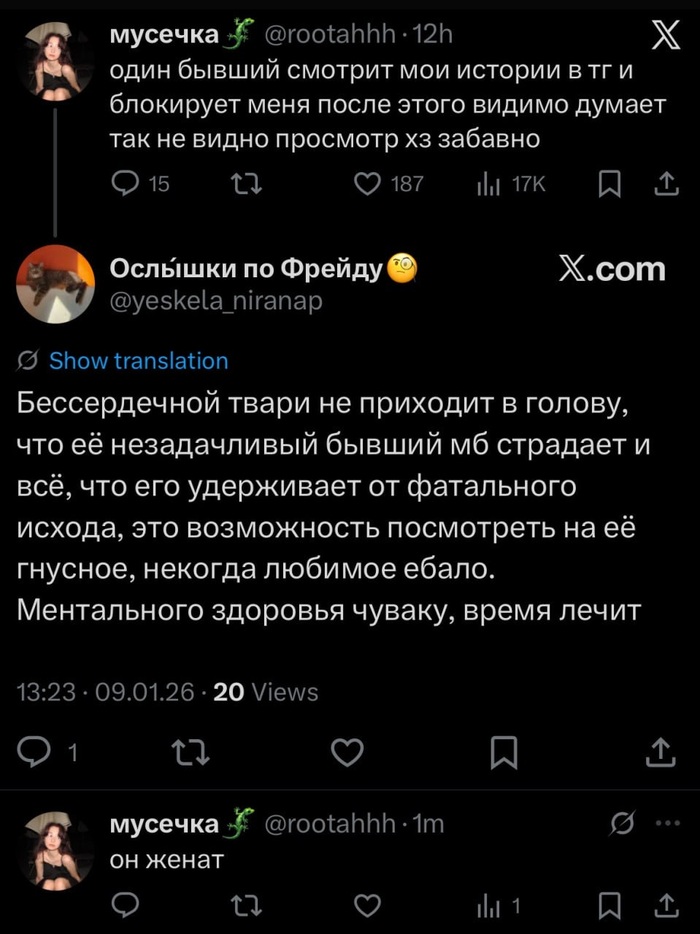Share the top tweet by мусечка

point(664,183)
